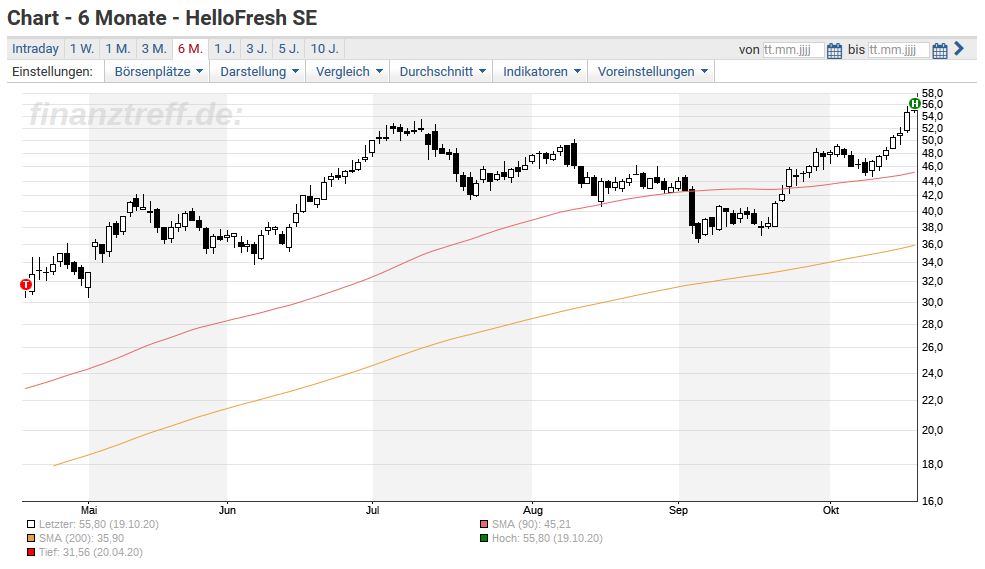Click the 'Chart - 6 Monate - HelloFresh SE' heading
Image resolution: width=985 pixels, height=569 pixels.
(x=162, y=18)
